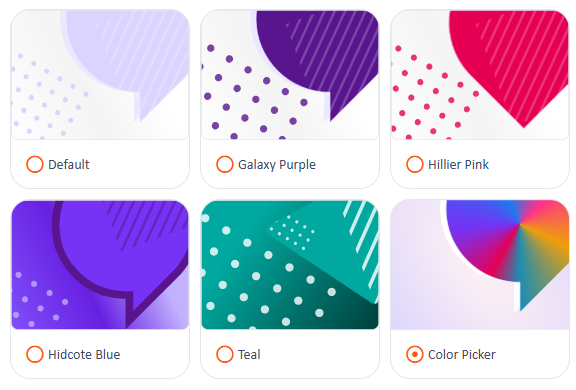Select the Hidcote Blue radio button
This screenshot has width=576, height=390.
click(x=35, y=354)
